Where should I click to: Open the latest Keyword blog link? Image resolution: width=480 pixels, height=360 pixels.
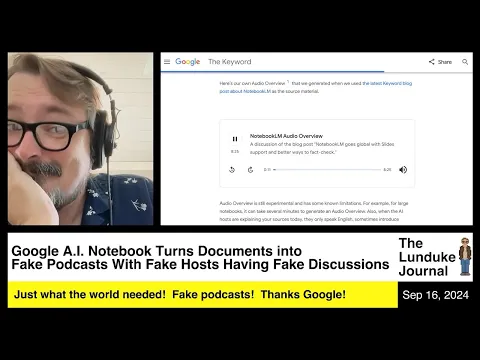[x=387, y=83]
